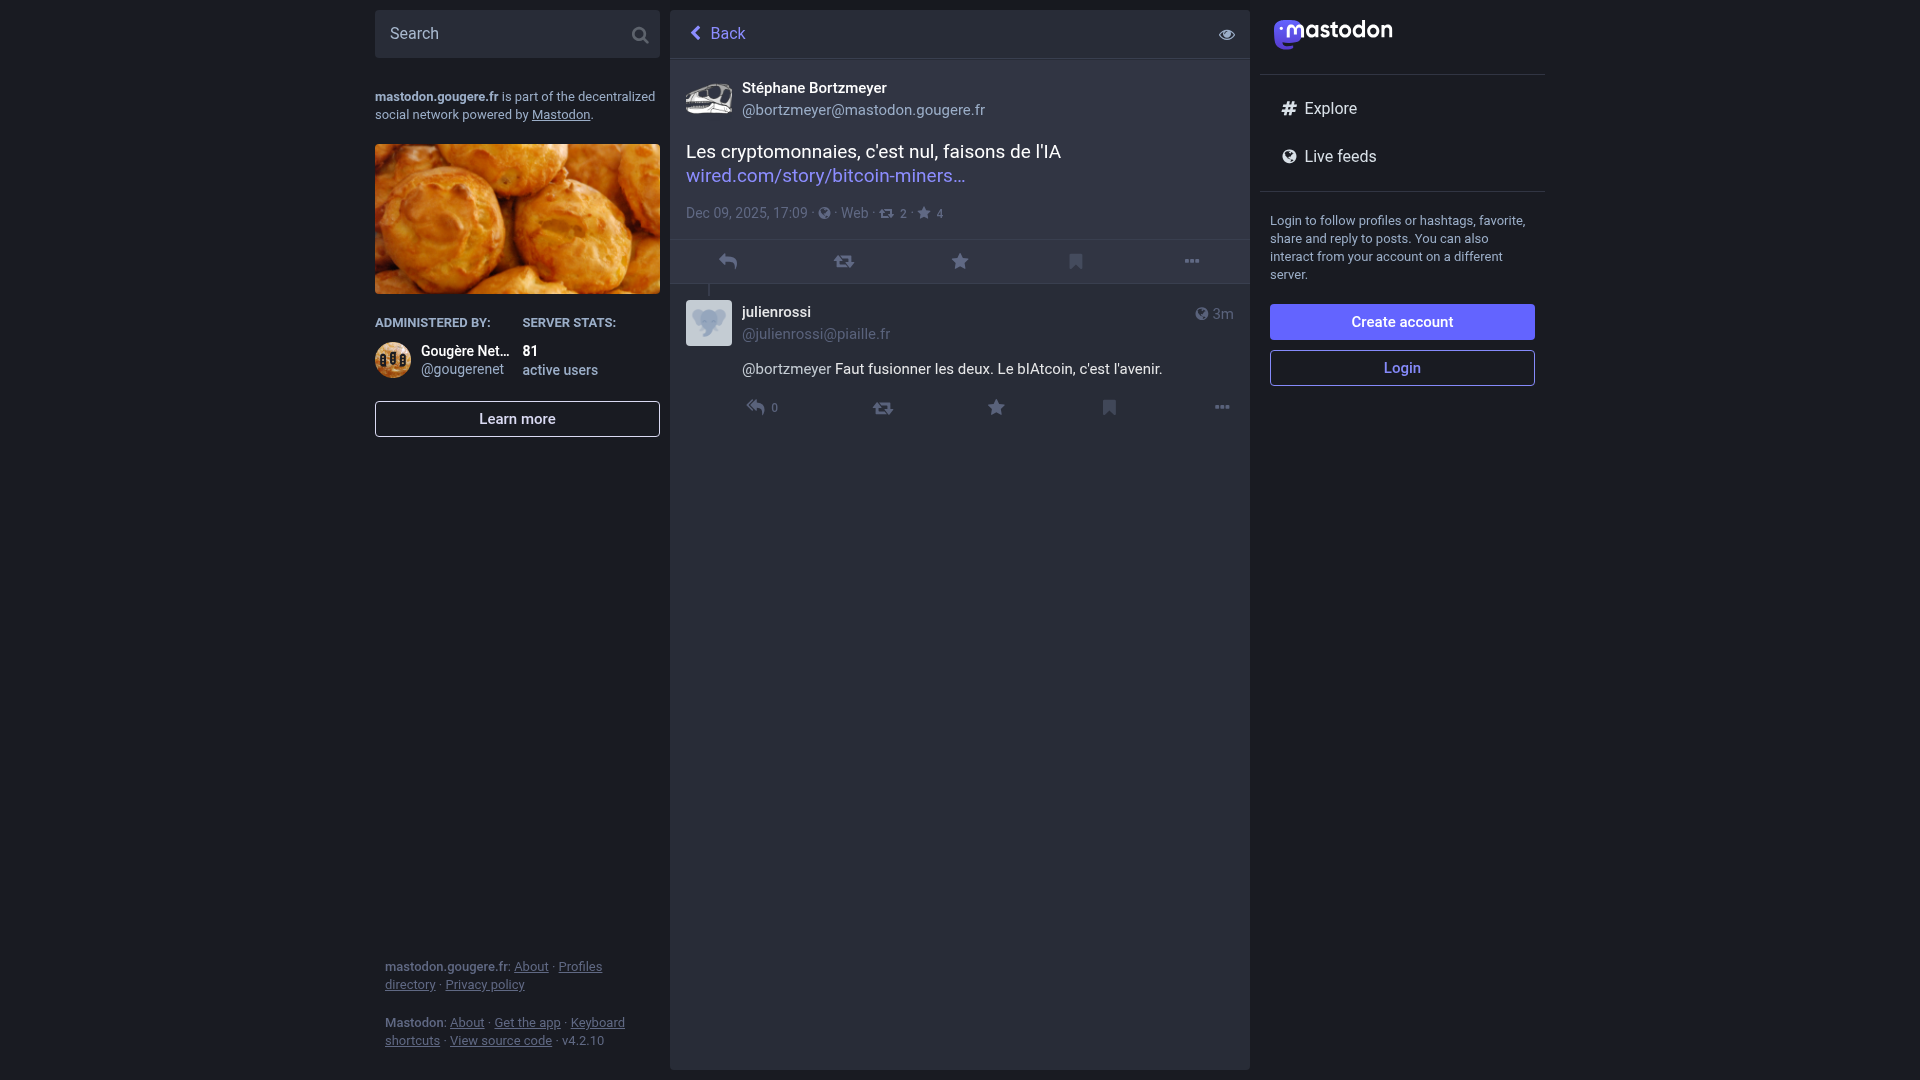Image resolution: width=1920 pixels, height=1080 pixels.
Task: Open Live feeds
Action: 1340,156
